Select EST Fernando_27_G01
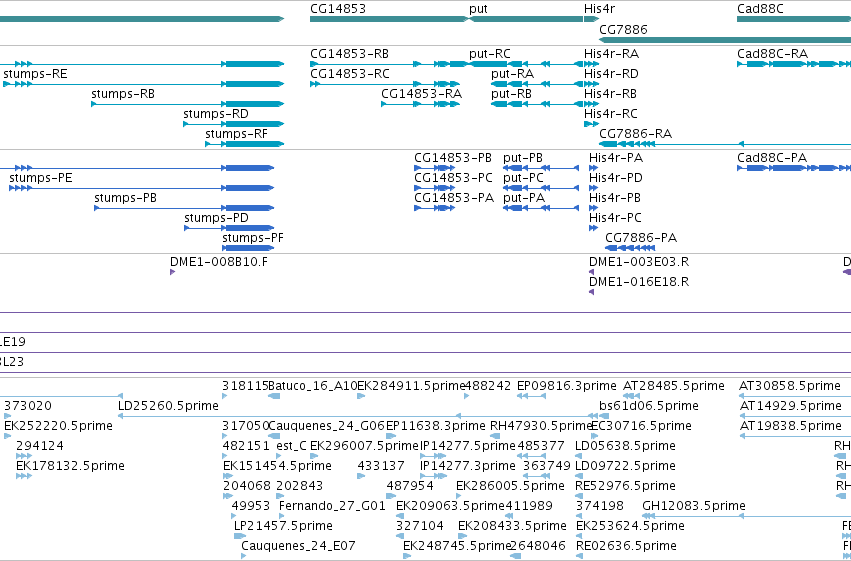This screenshot has width=851, height=561. coord(282,516)
